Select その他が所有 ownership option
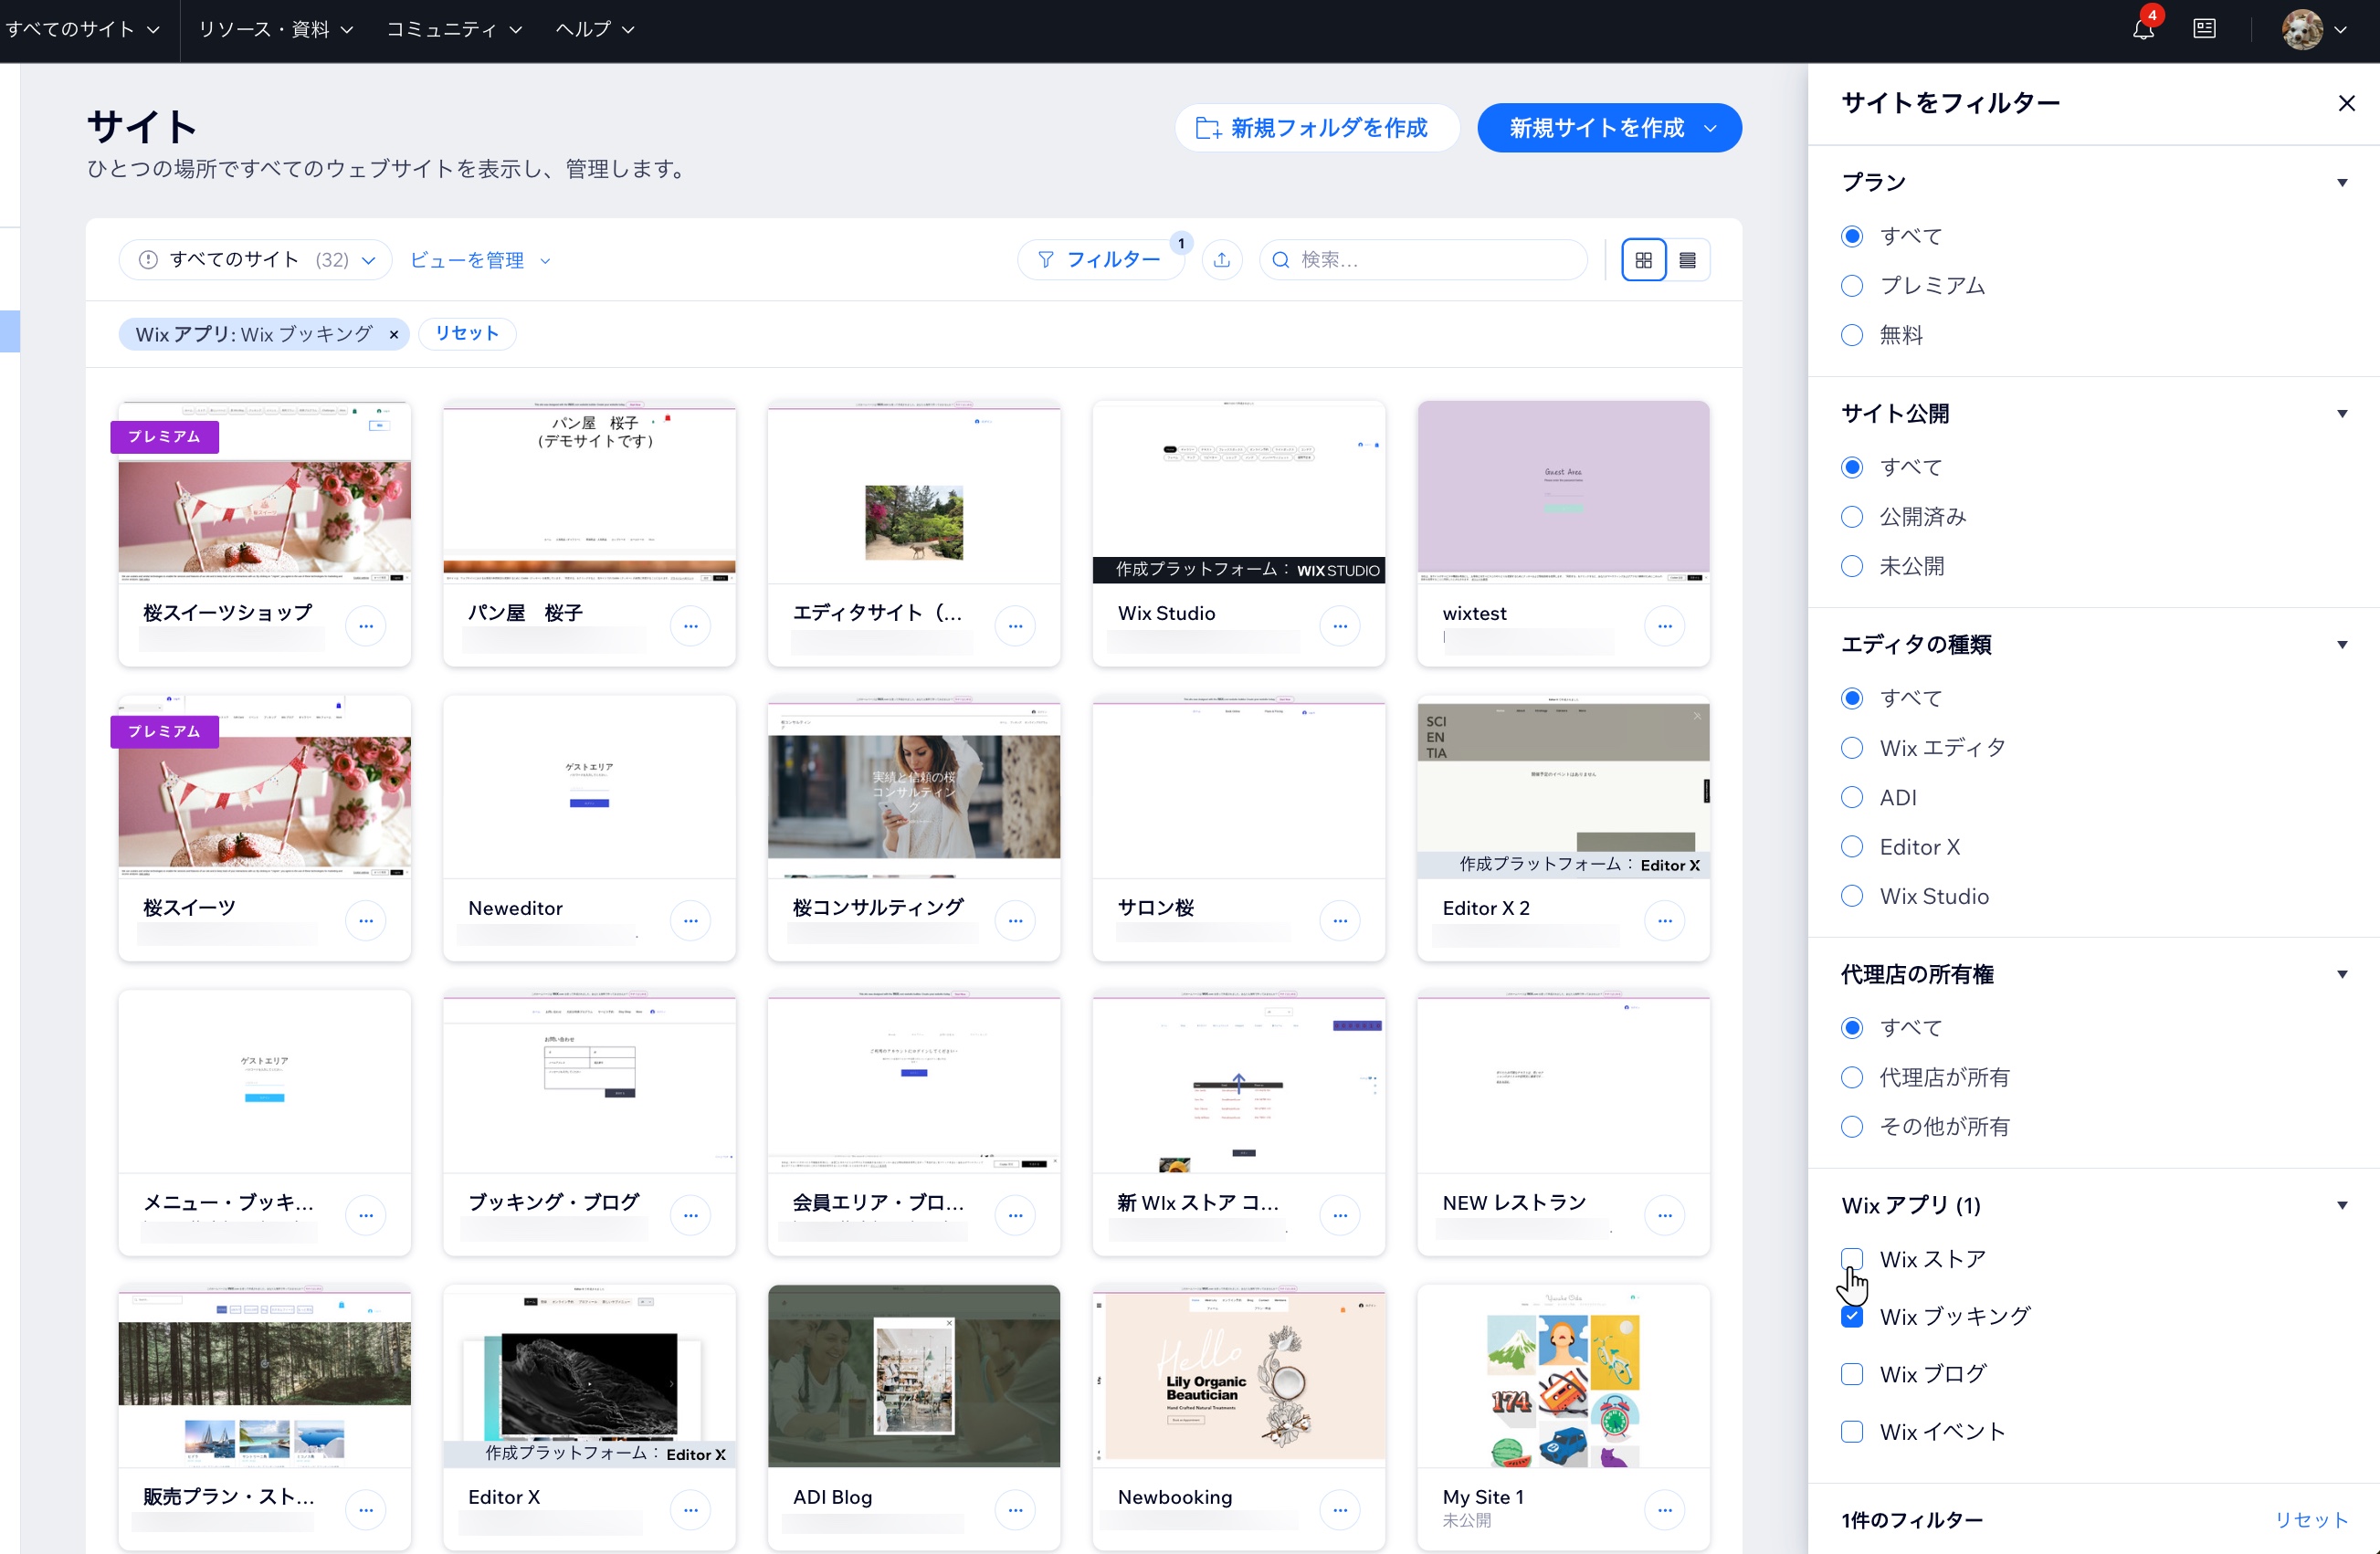The width and height of the screenshot is (2380, 1554). [x=1852, y=1127]
